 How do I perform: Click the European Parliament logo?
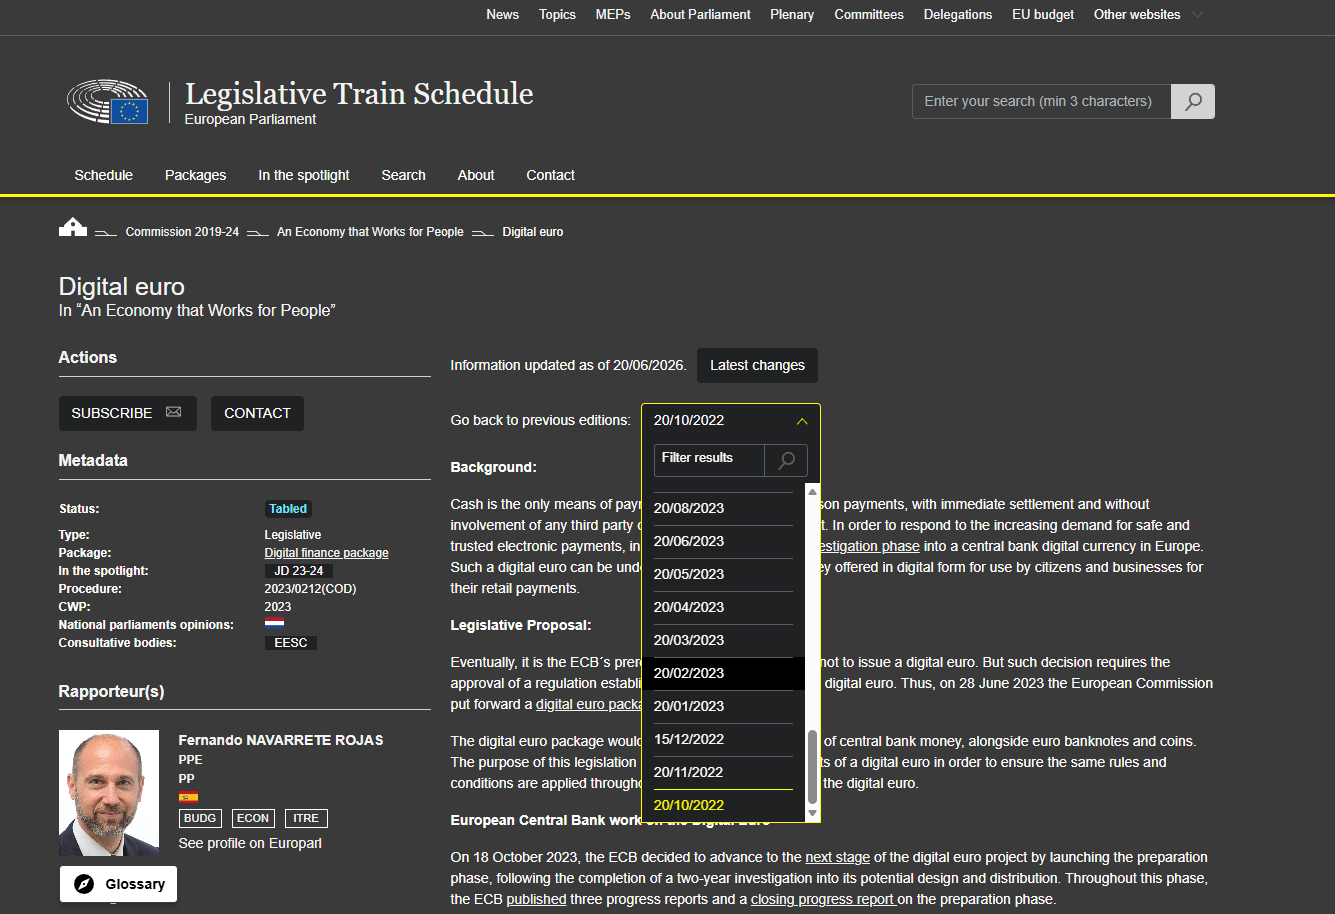(108, 103)
